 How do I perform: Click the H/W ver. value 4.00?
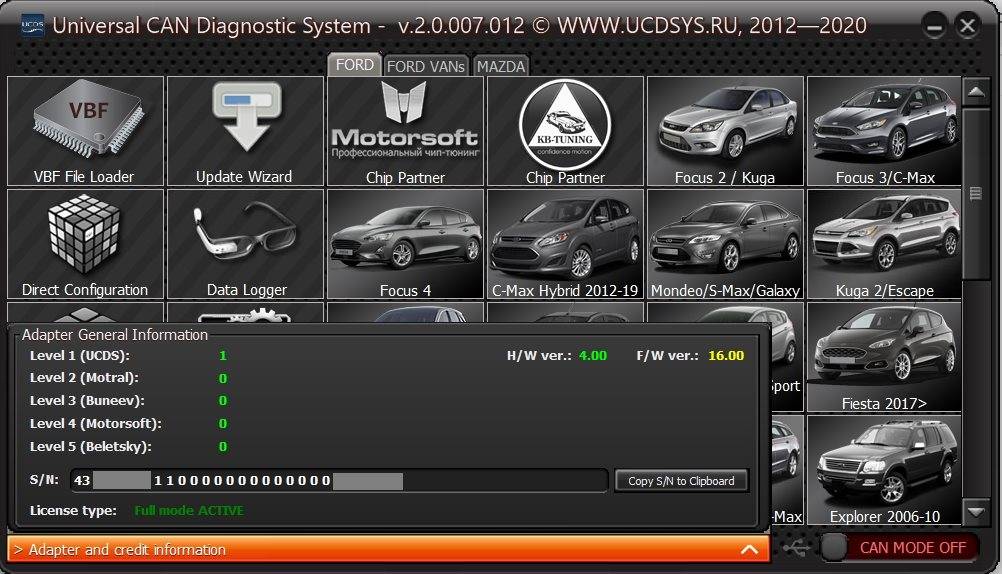point(593,355)
